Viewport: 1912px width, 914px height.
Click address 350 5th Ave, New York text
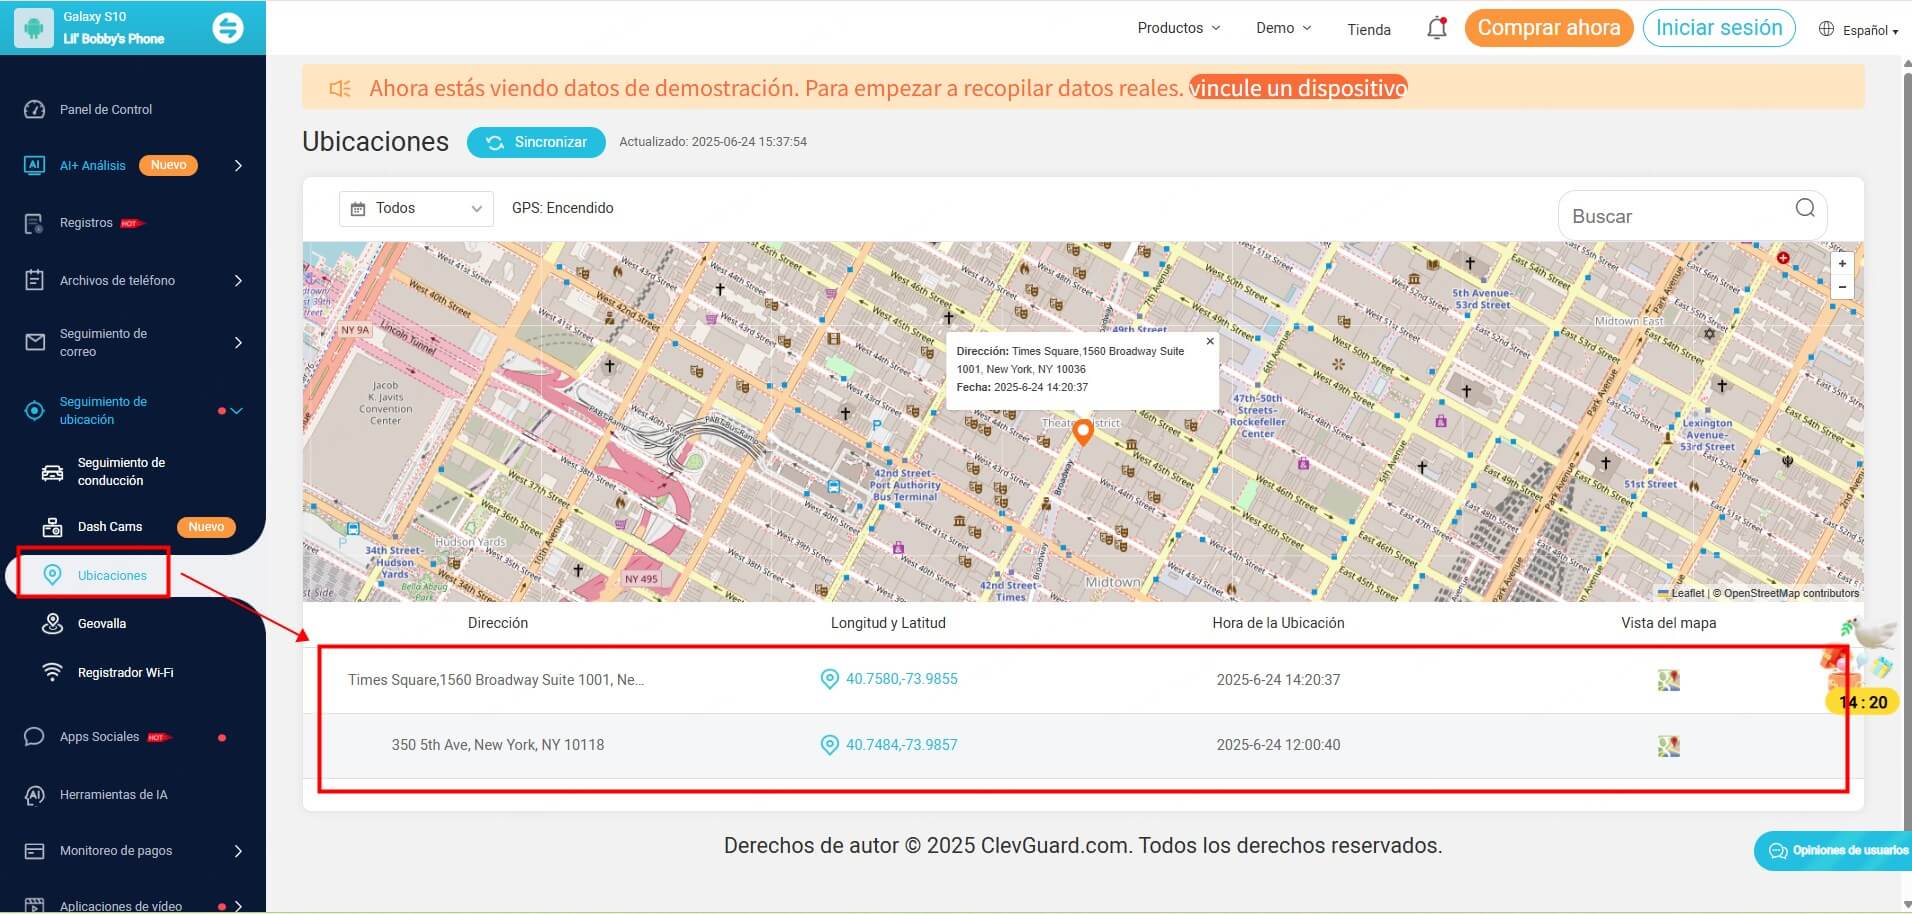497,745
